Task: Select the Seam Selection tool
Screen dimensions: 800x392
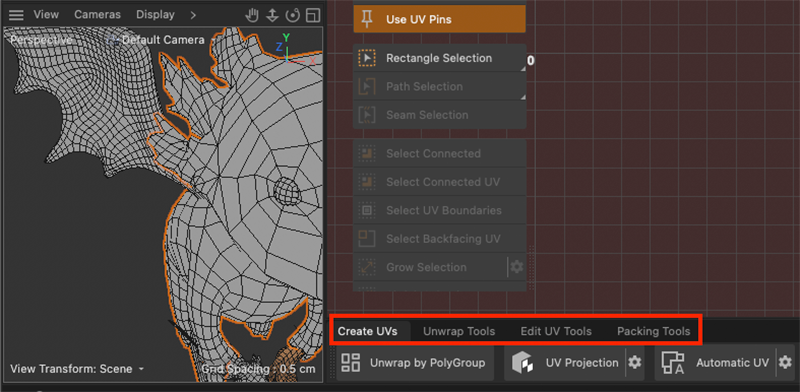Action: tap(439, 115)
